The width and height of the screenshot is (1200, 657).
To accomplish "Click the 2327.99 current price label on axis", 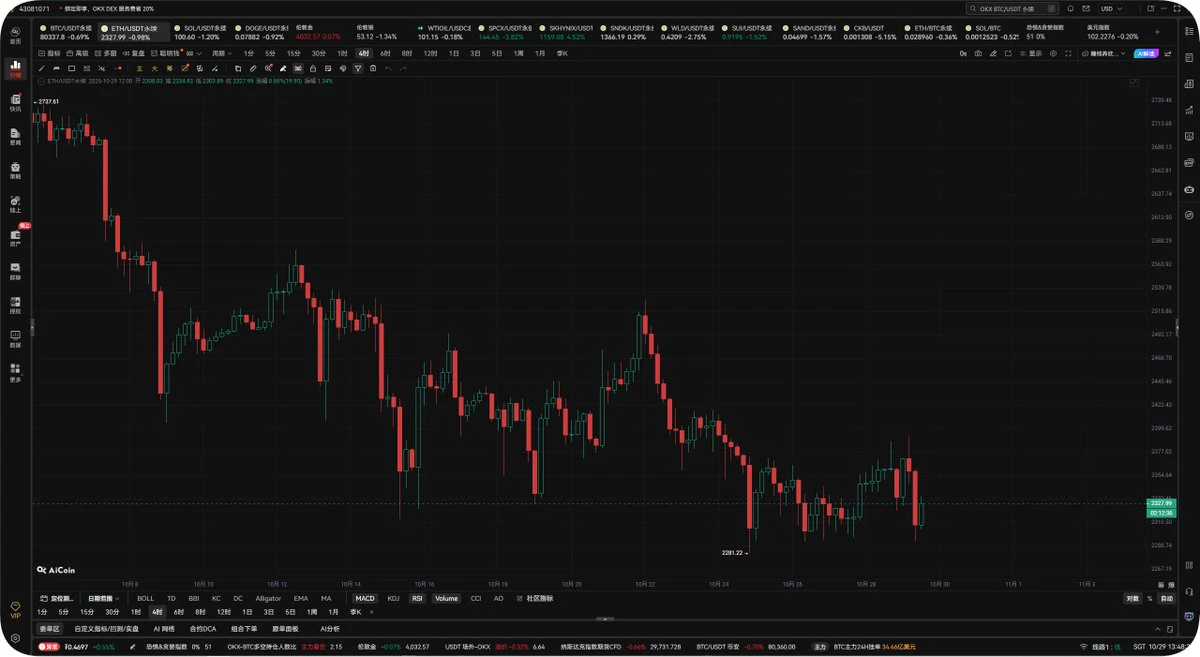I will coord(1162,502).
